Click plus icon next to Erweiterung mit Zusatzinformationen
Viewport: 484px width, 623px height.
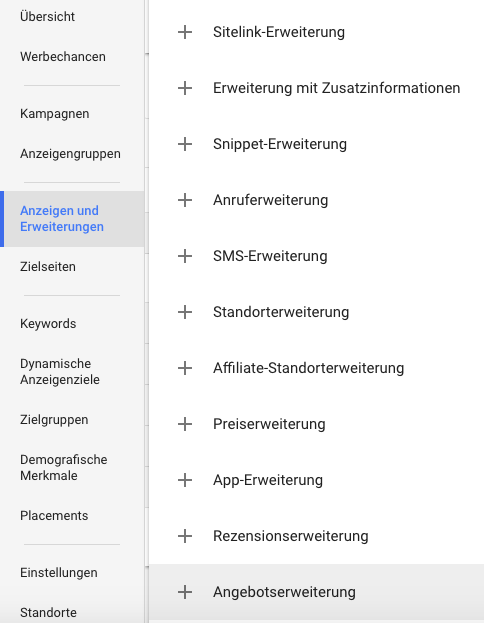[x=185, y=88]
